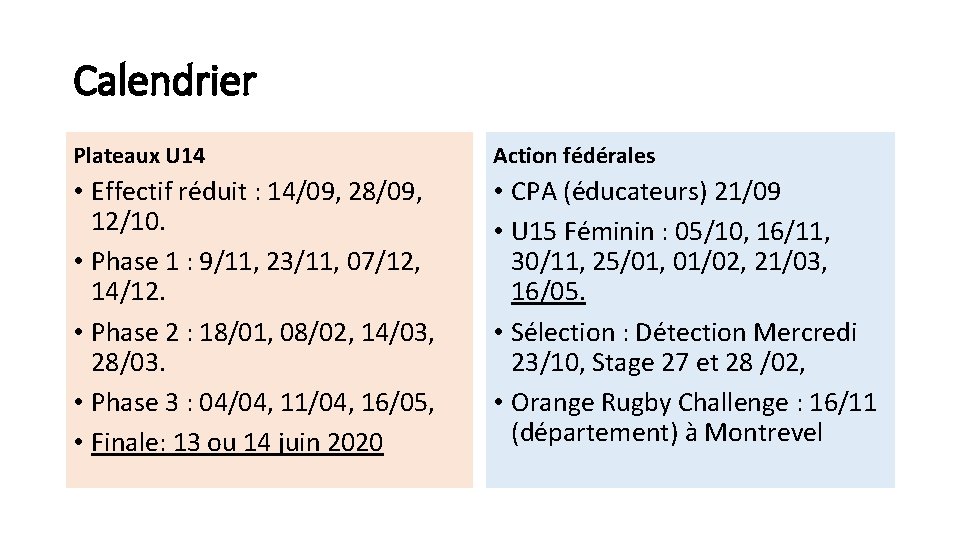Click the 23/10 detection date
The image size is (960, 540).
coord(547,362)
